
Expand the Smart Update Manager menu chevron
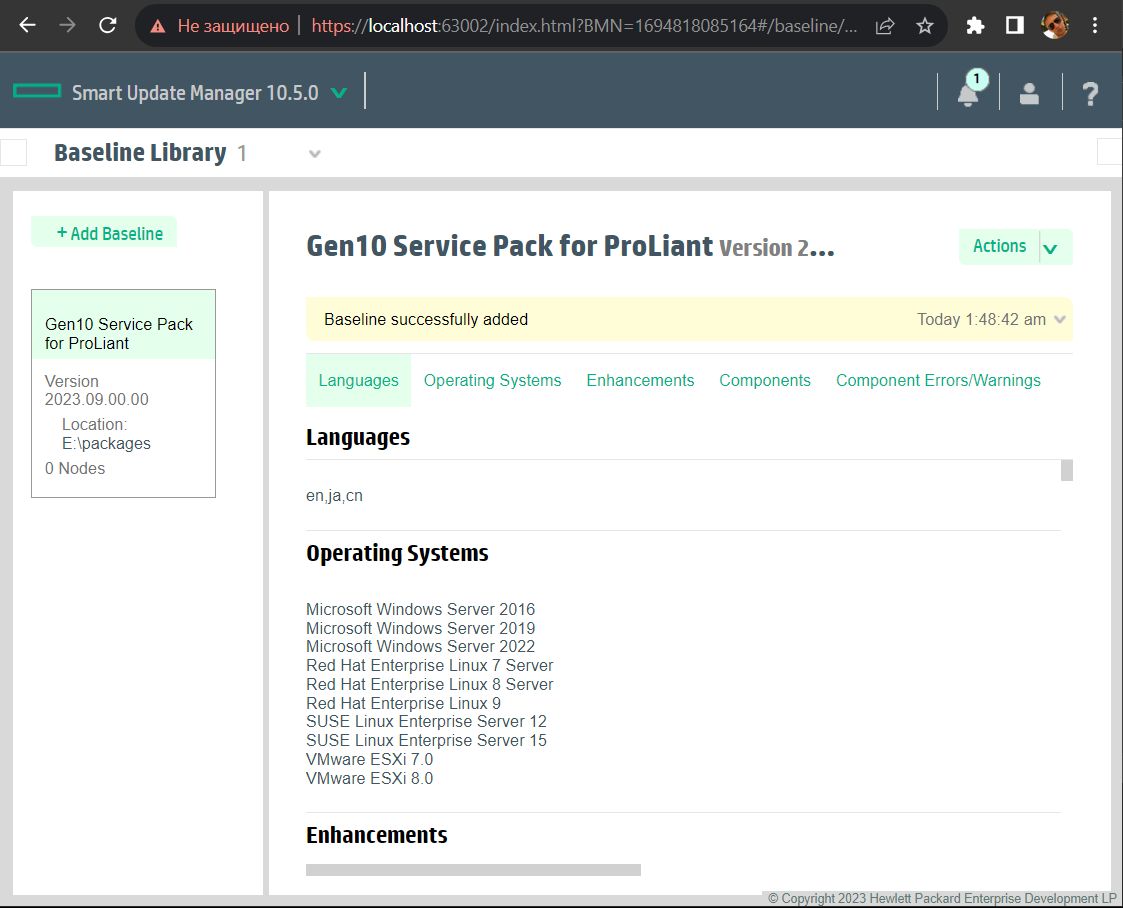[x=339, y=93]
